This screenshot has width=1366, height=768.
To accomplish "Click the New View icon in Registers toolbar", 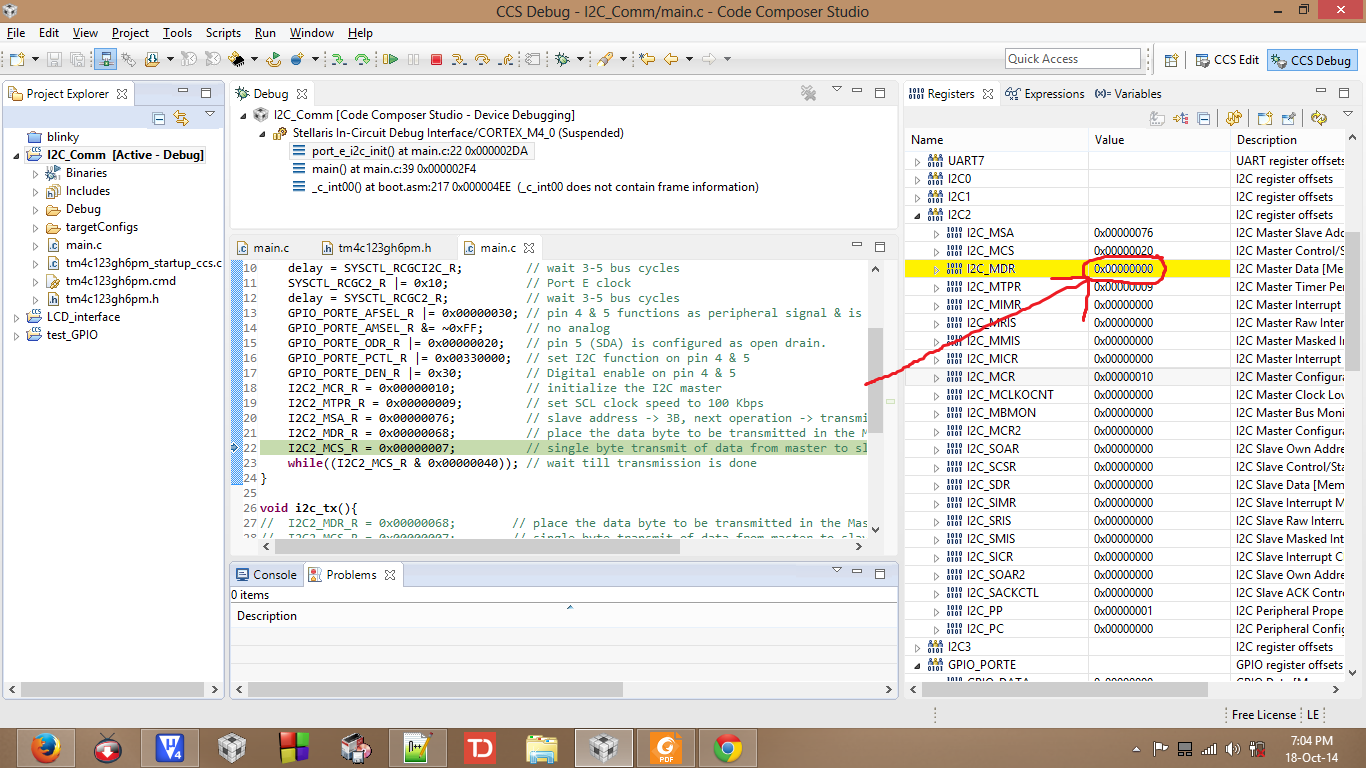I will (x=1265, y=118).
